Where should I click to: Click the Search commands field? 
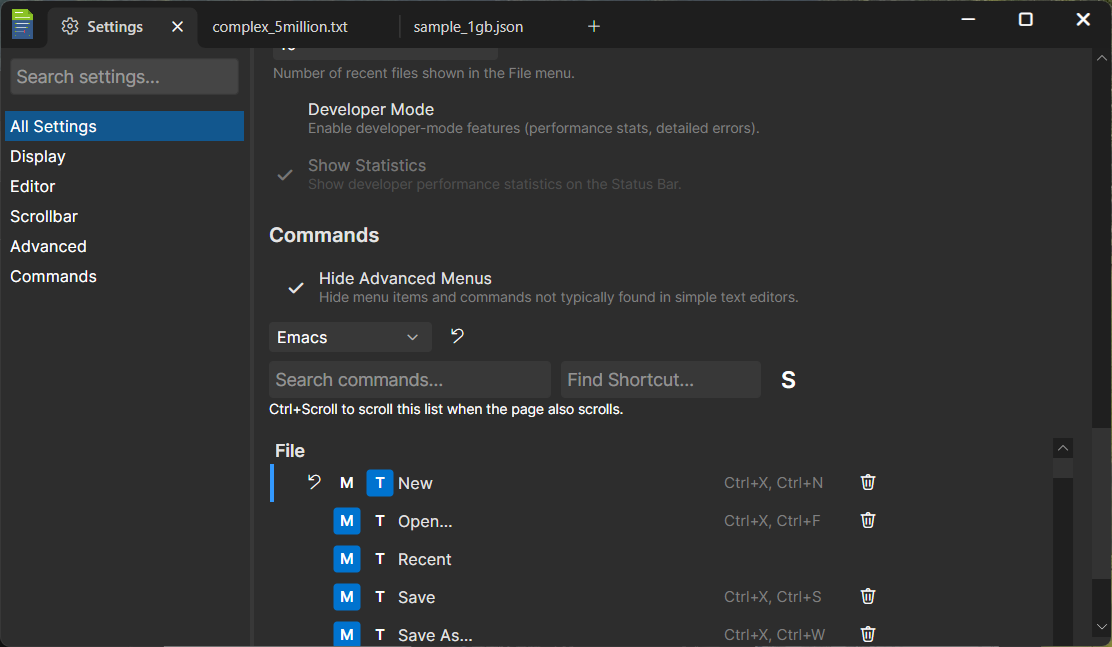coord(410,380)
